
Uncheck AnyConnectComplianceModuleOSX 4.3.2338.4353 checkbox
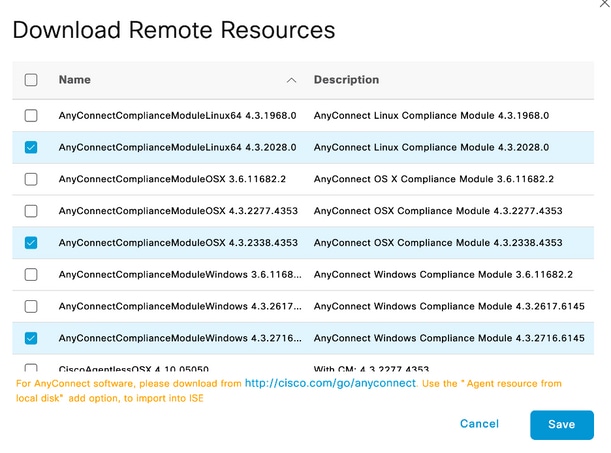click(x=31, y=243)
